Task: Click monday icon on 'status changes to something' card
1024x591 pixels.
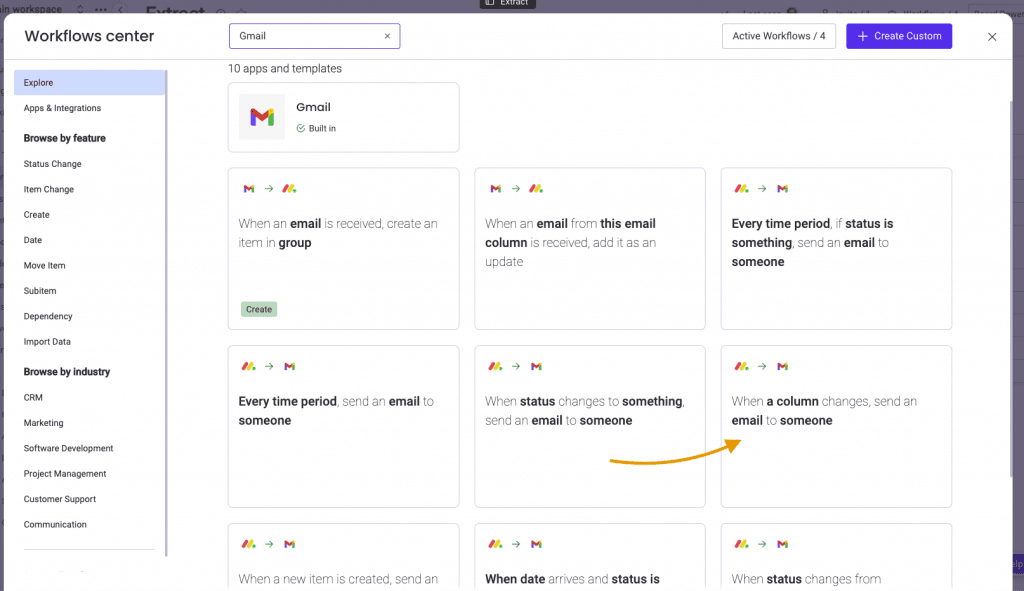Action: click(496, 366)
